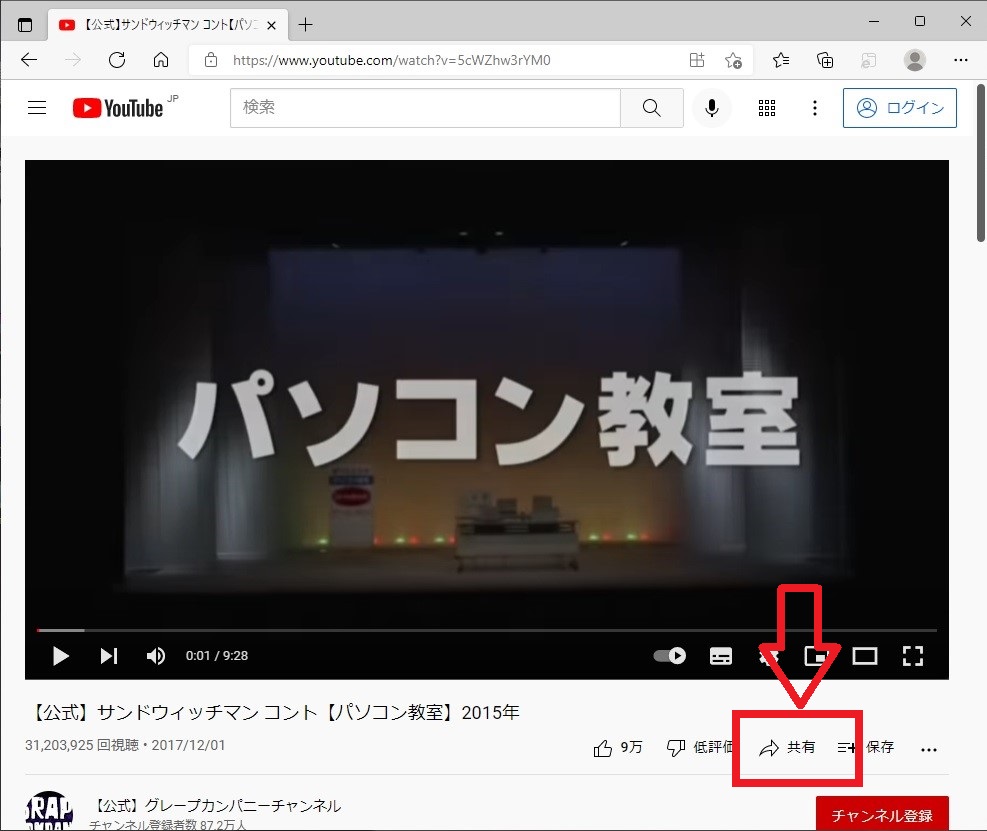Viewport: 987px width, 831px height.
Task: Skip to the next video
Action: click(108, 656)
